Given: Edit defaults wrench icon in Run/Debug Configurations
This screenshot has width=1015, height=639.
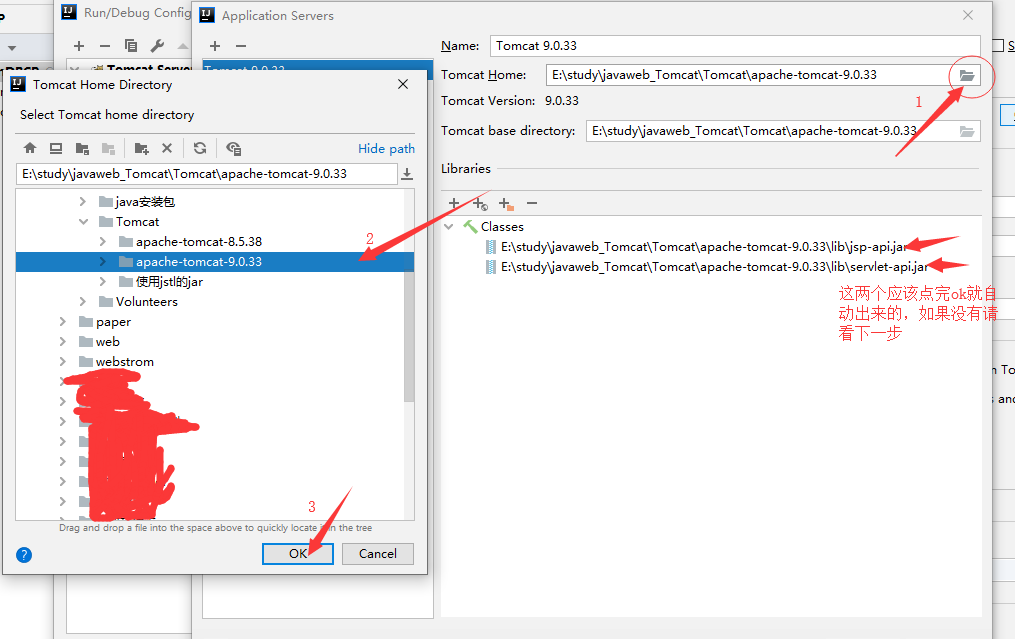Looking at the screenshot, I should (x=157, y=46).
